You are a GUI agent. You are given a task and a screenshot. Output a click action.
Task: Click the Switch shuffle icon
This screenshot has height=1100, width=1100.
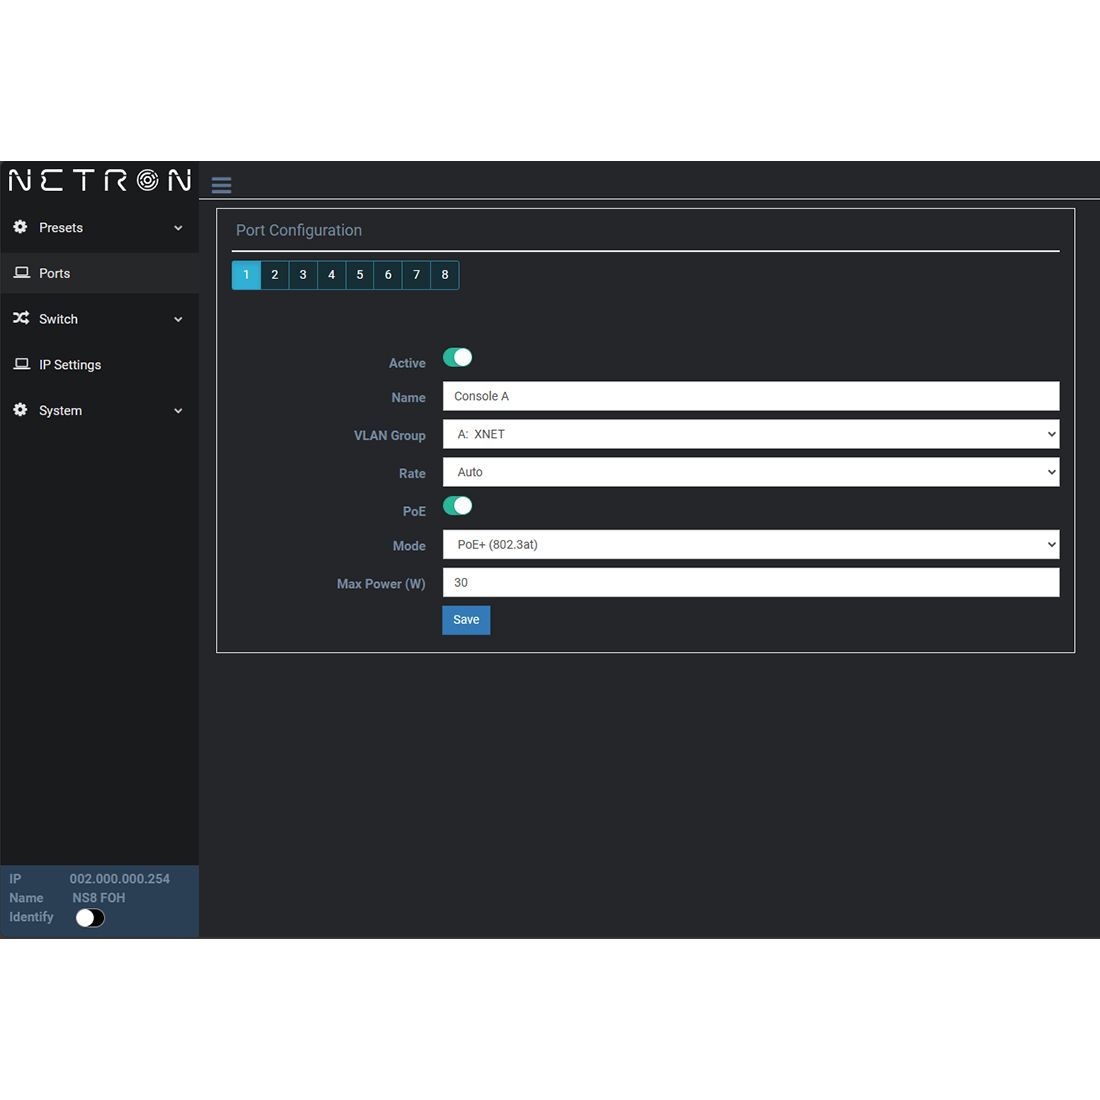pos(21,318)
